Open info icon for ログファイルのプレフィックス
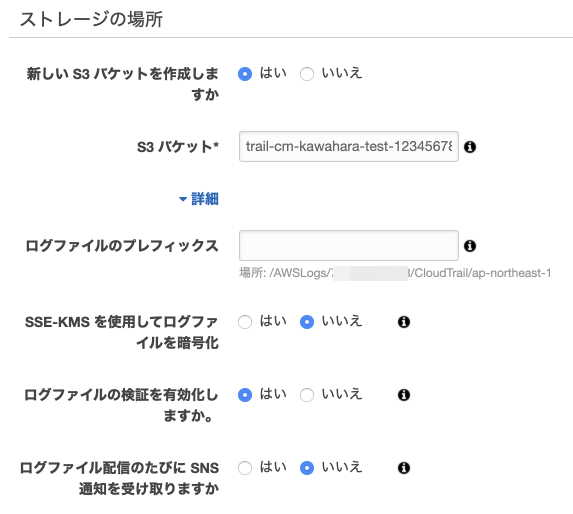This screenshot has width=573, height=514. point(470,246)
